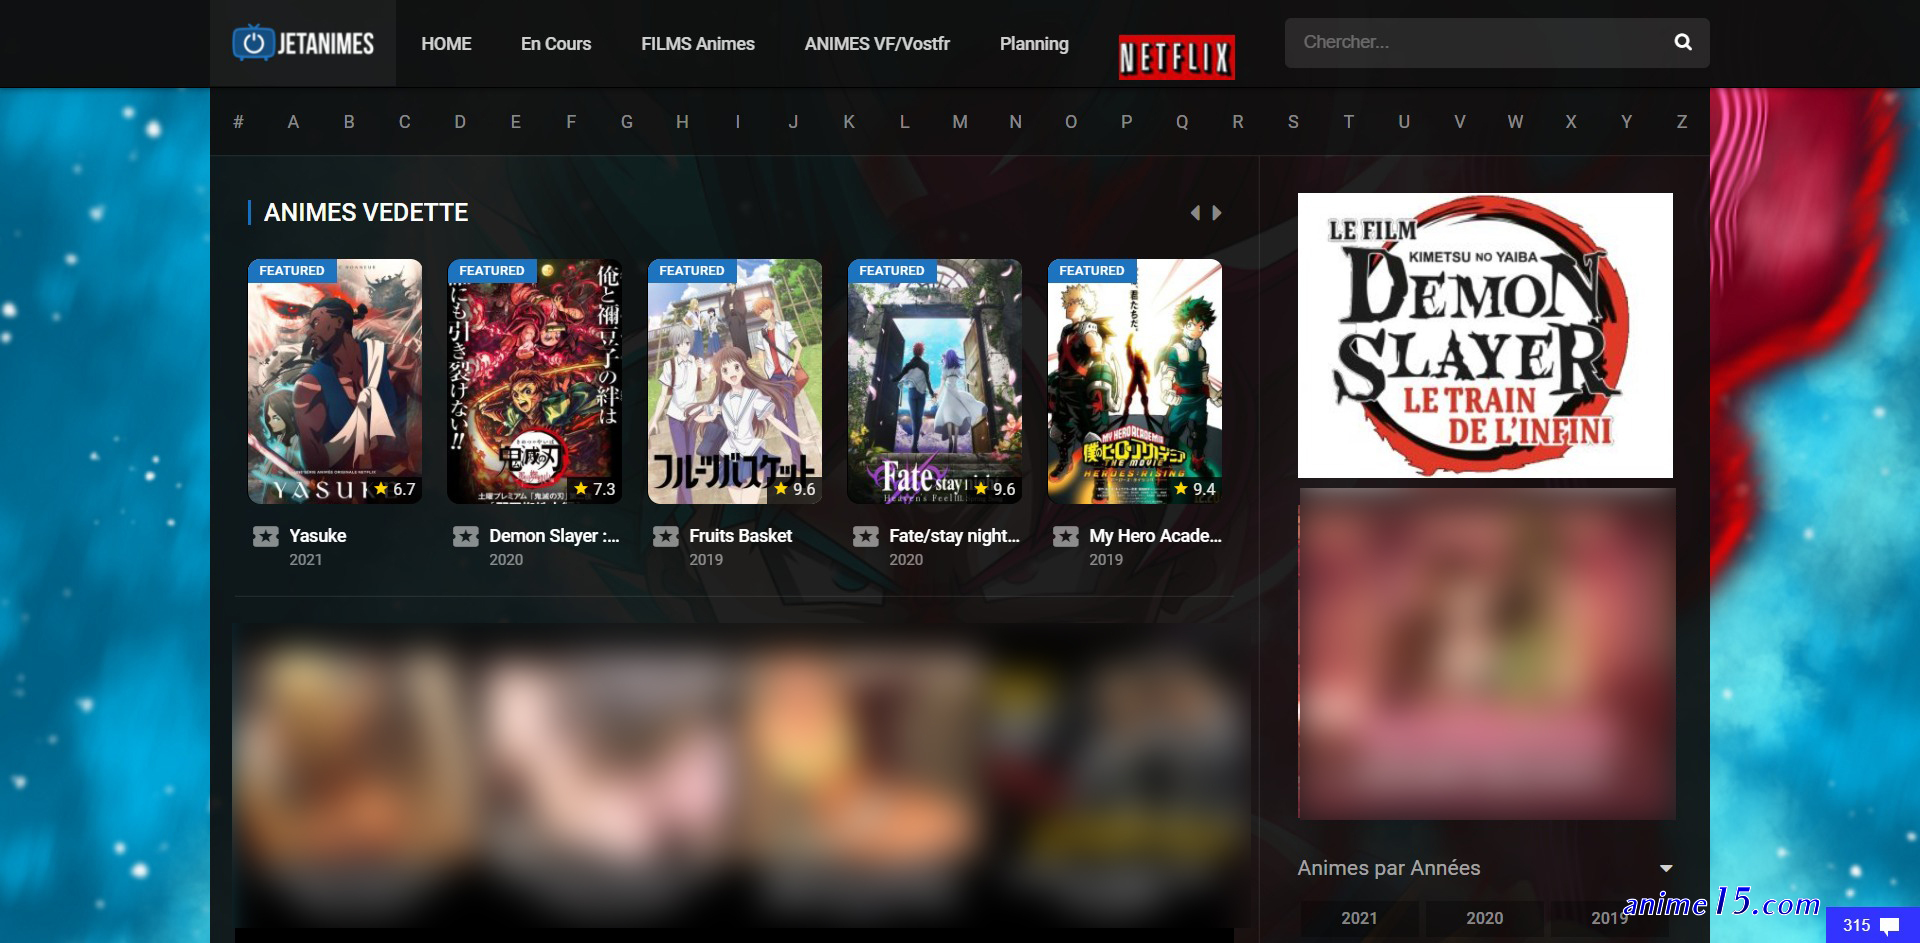Filter animes by letter F
This screenshot has height=943, width=1920.
pyautogui.click(x=571, y=122)
